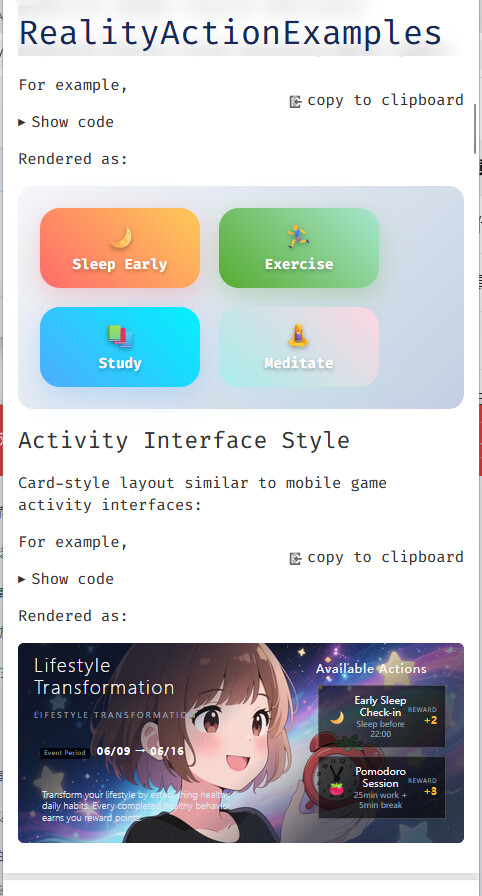482x896 pixels.
Task: Choose the Meditate action card
Action: pos(299,347)
